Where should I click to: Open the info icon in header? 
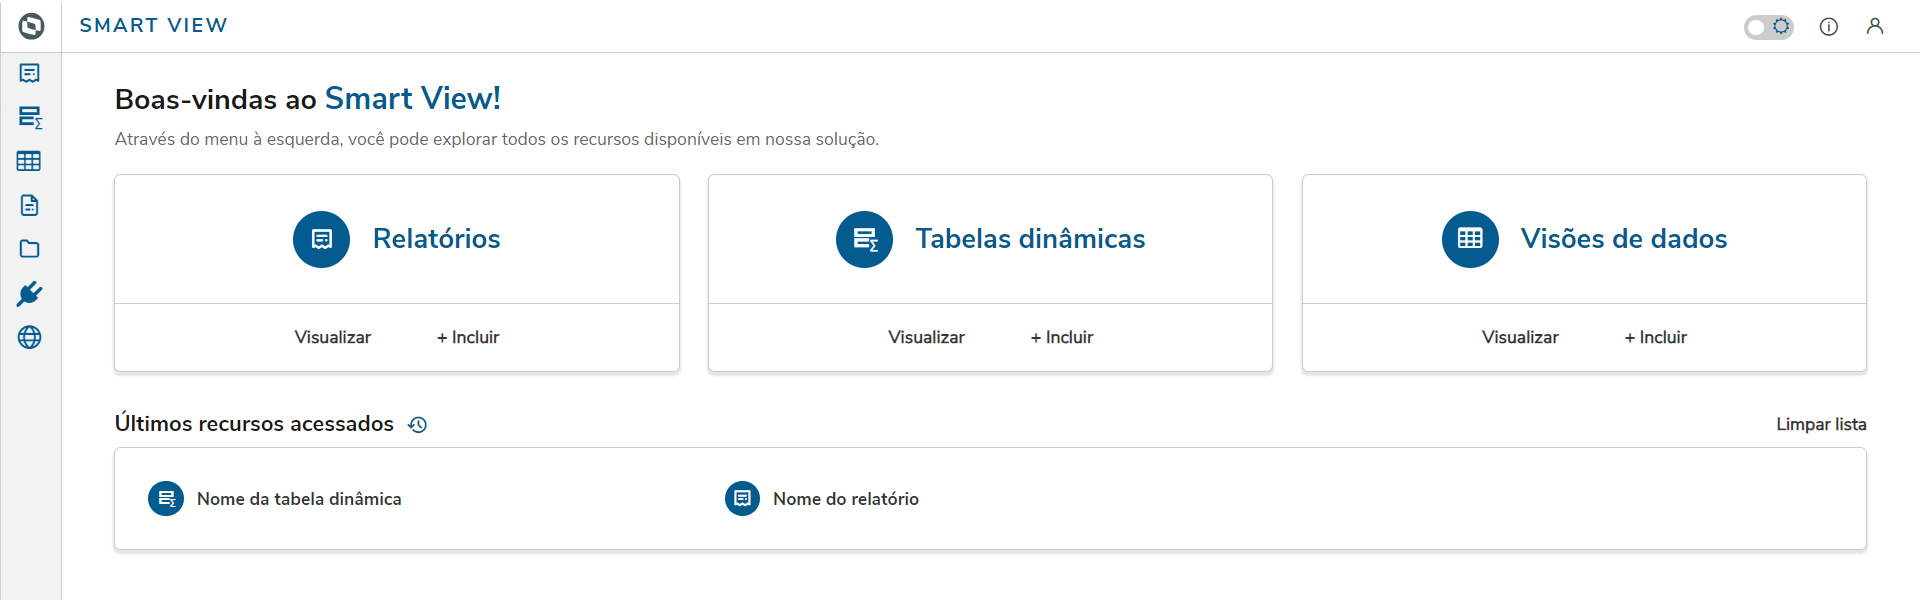pyautogui.click(x=1828, y=27)
